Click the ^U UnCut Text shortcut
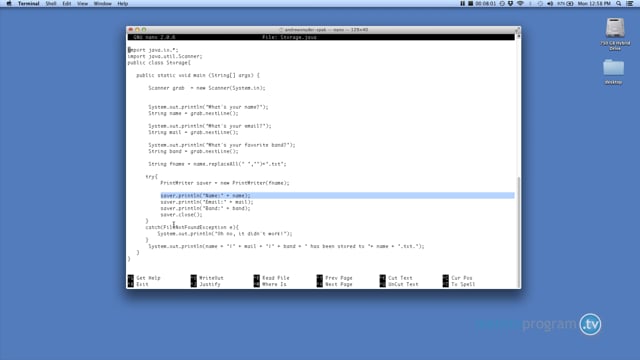640x360 pixels. (x=399, y=284)
